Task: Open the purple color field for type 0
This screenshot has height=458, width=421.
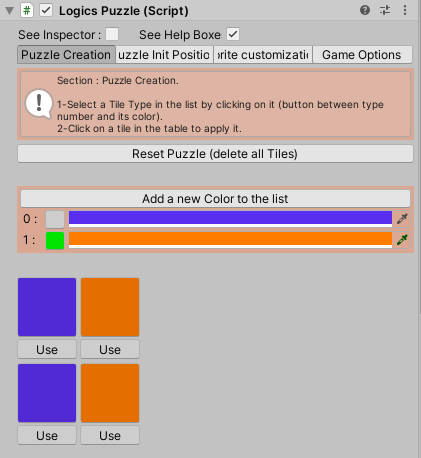Action: click(230, 219)
